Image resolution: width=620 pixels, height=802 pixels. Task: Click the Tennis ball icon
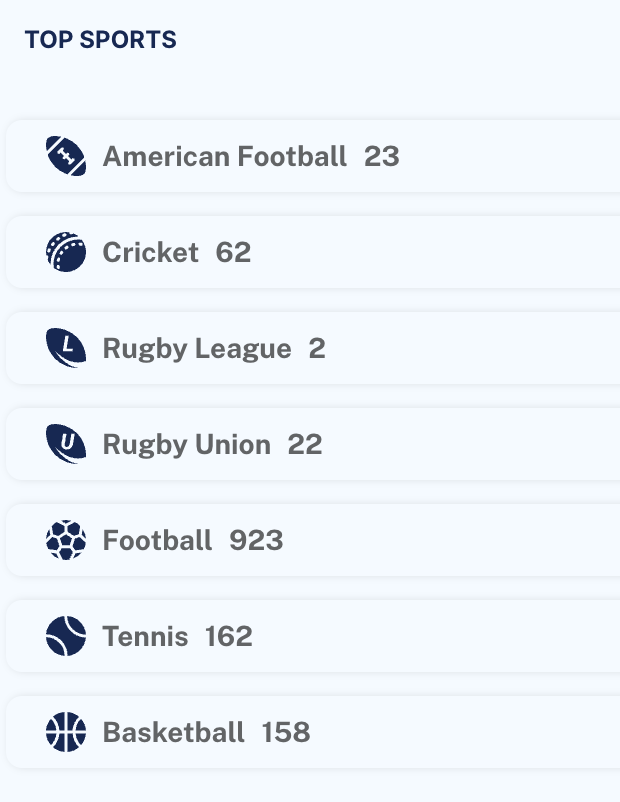coord(66,636)
